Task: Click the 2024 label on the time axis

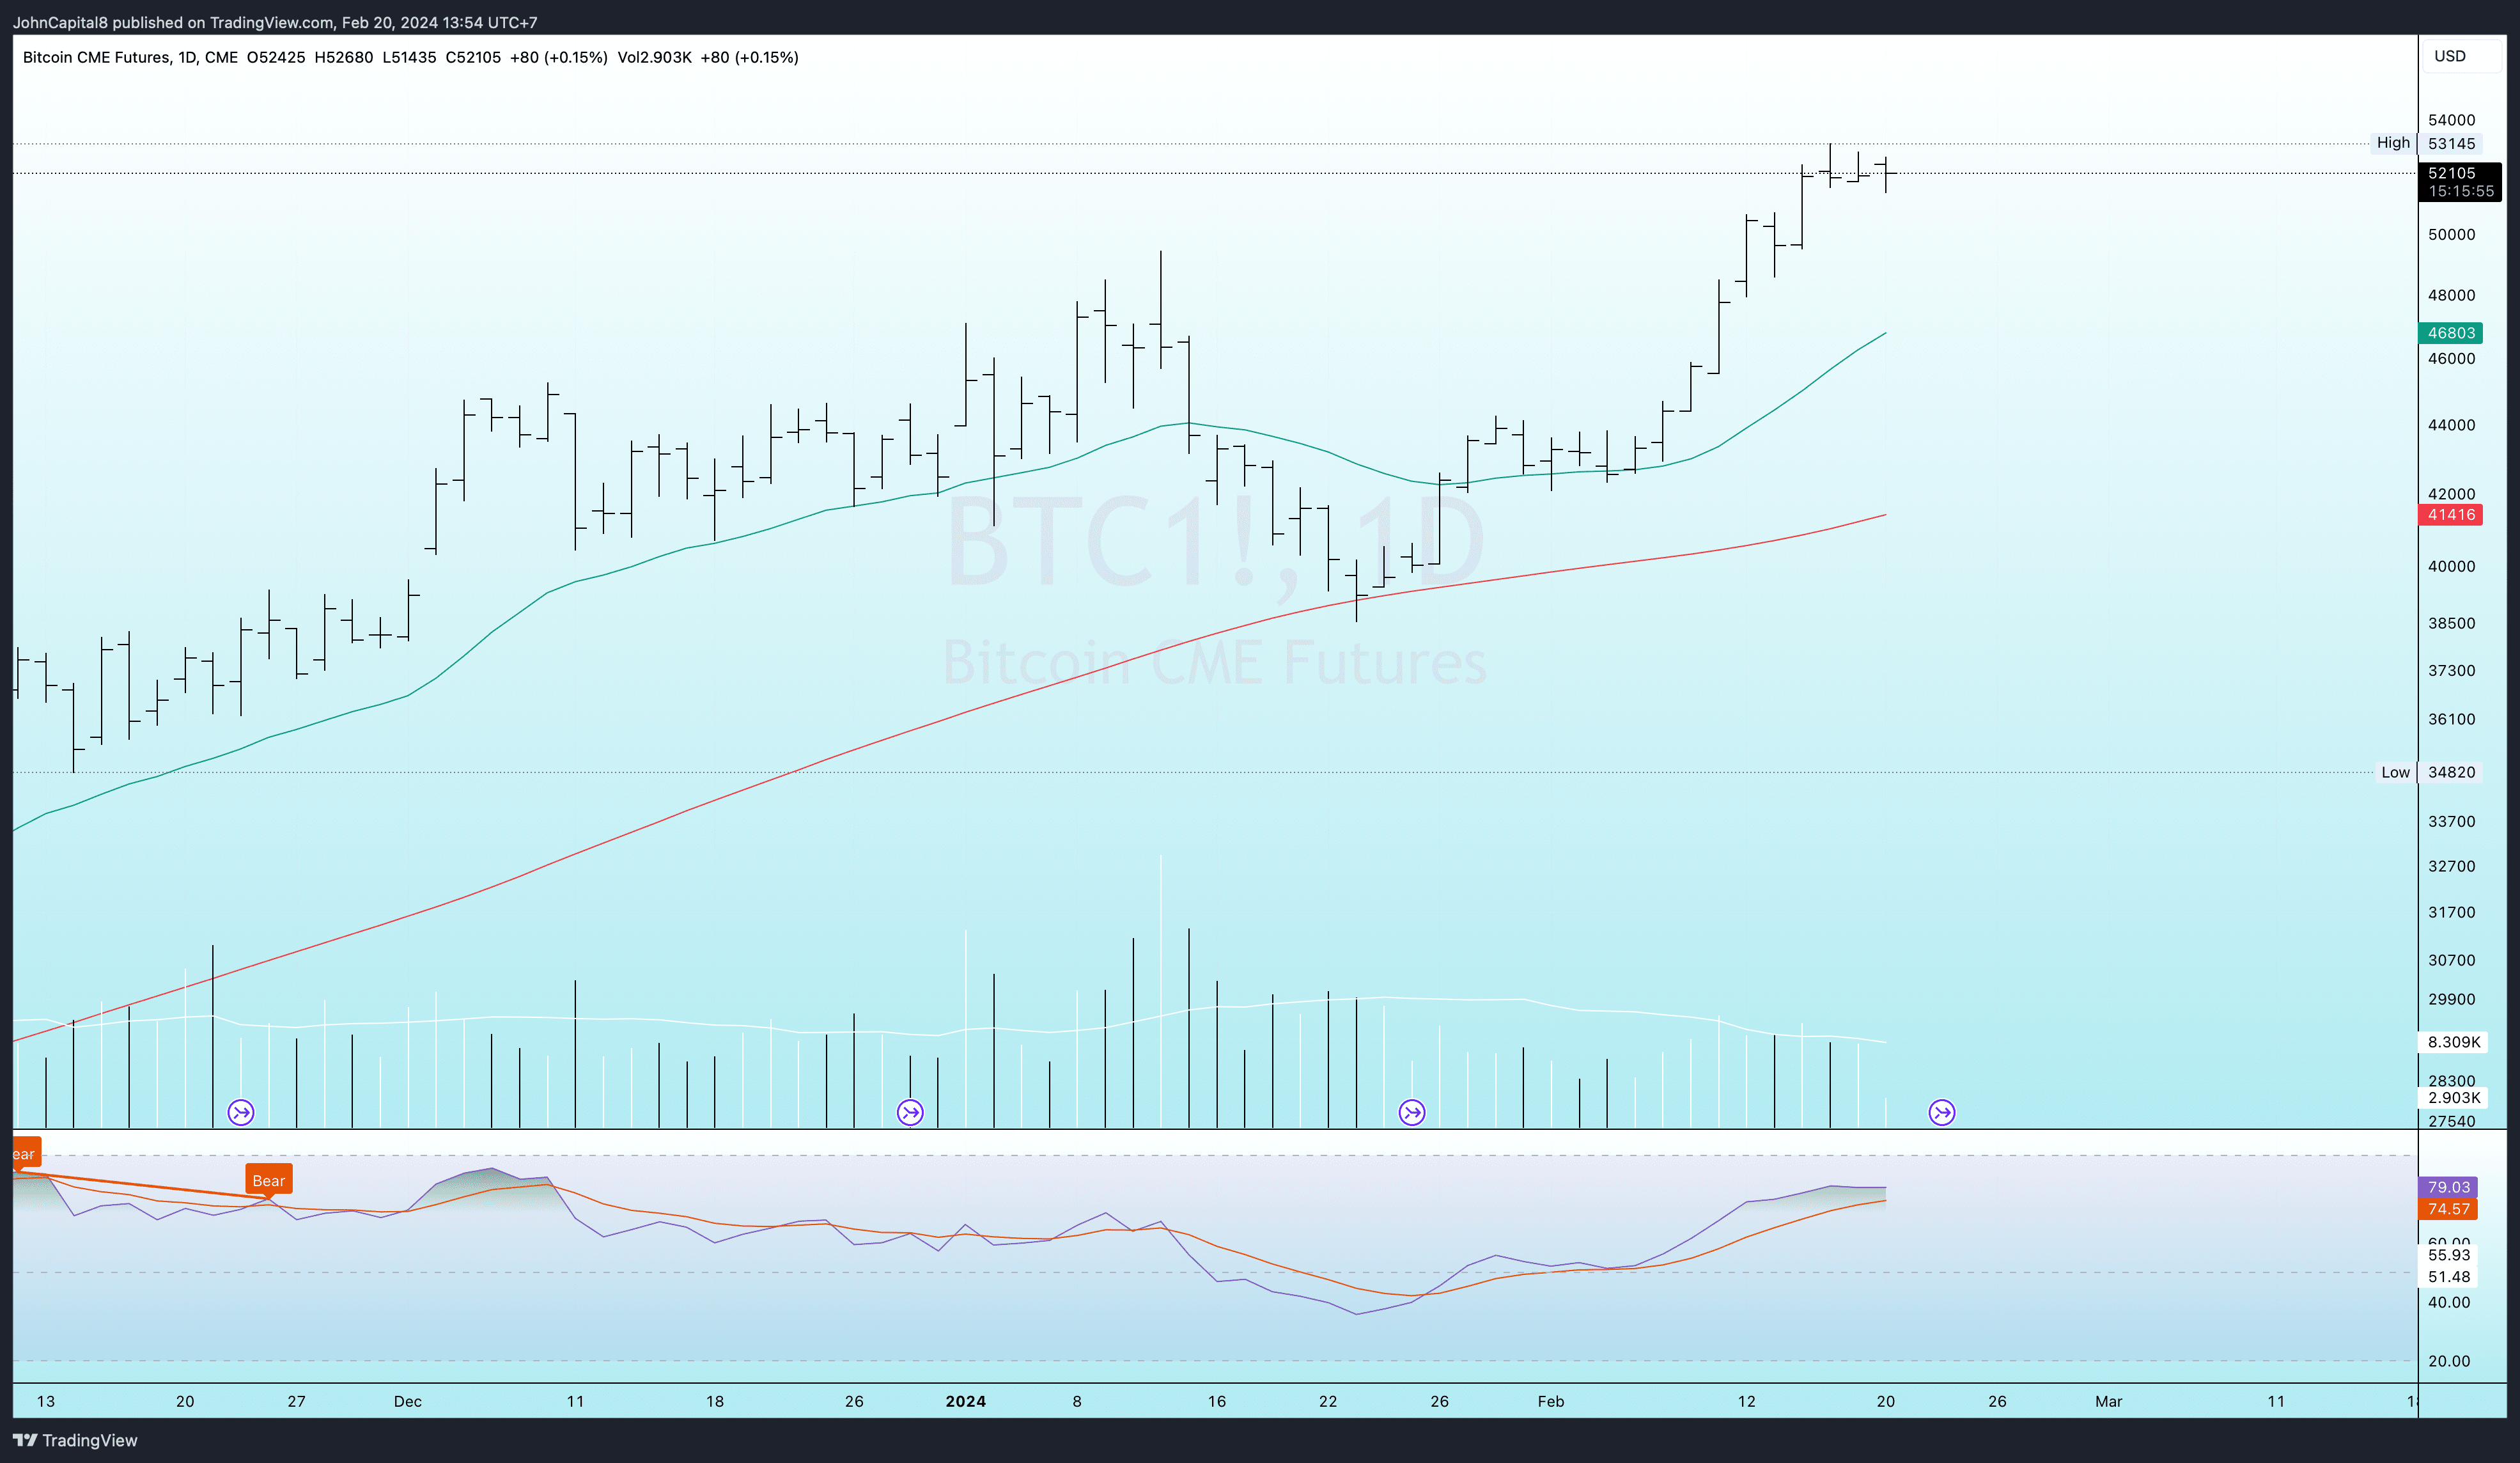Action: (x=965, y=1401)
